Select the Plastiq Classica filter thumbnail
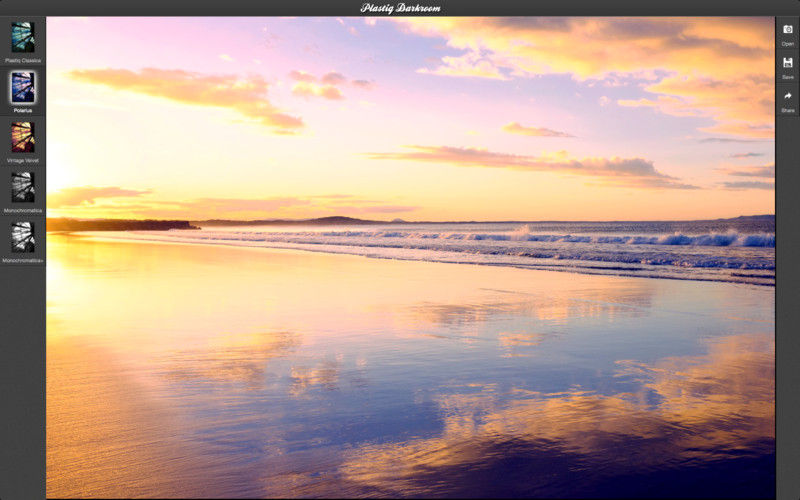Screen dimensions: 800x500 tap(22, 37)
